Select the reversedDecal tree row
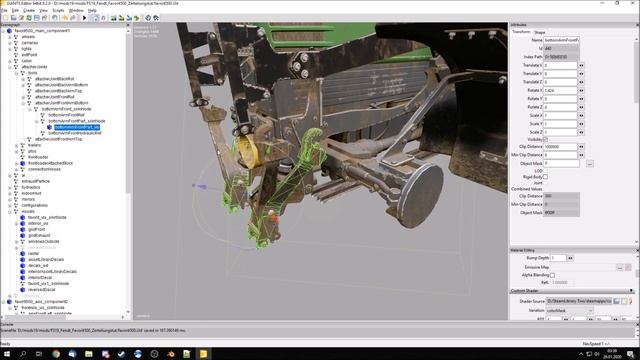640x360 pixels. tap(41, 289)
